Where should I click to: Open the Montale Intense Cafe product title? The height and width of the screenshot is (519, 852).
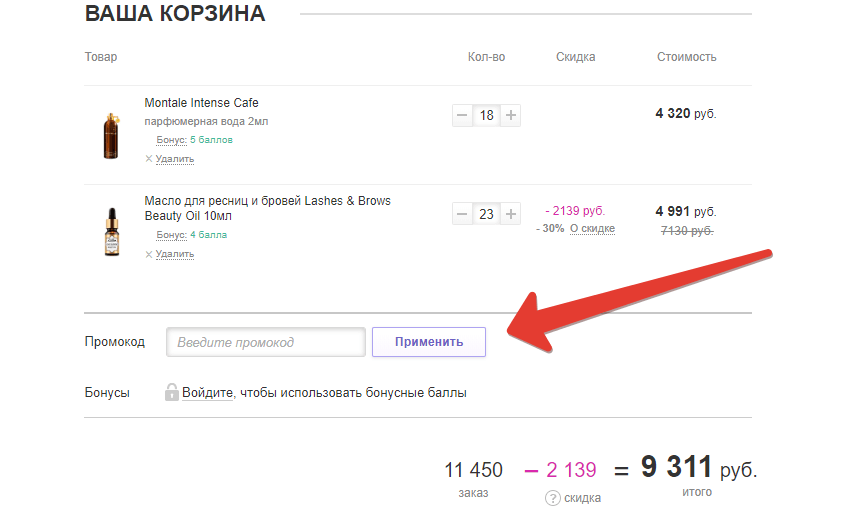point(201,103)
